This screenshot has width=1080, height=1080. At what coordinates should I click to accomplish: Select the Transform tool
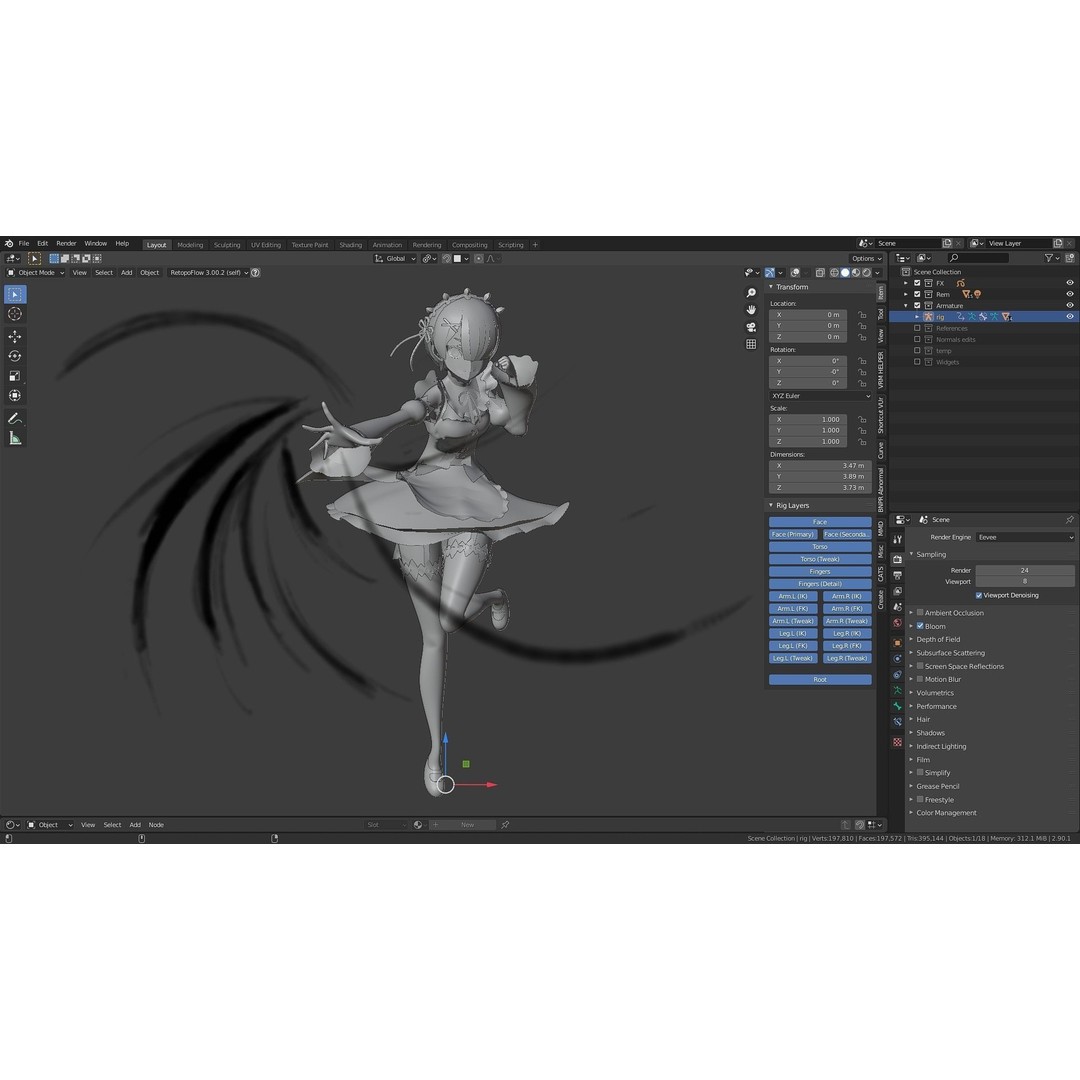click(15, 395)
